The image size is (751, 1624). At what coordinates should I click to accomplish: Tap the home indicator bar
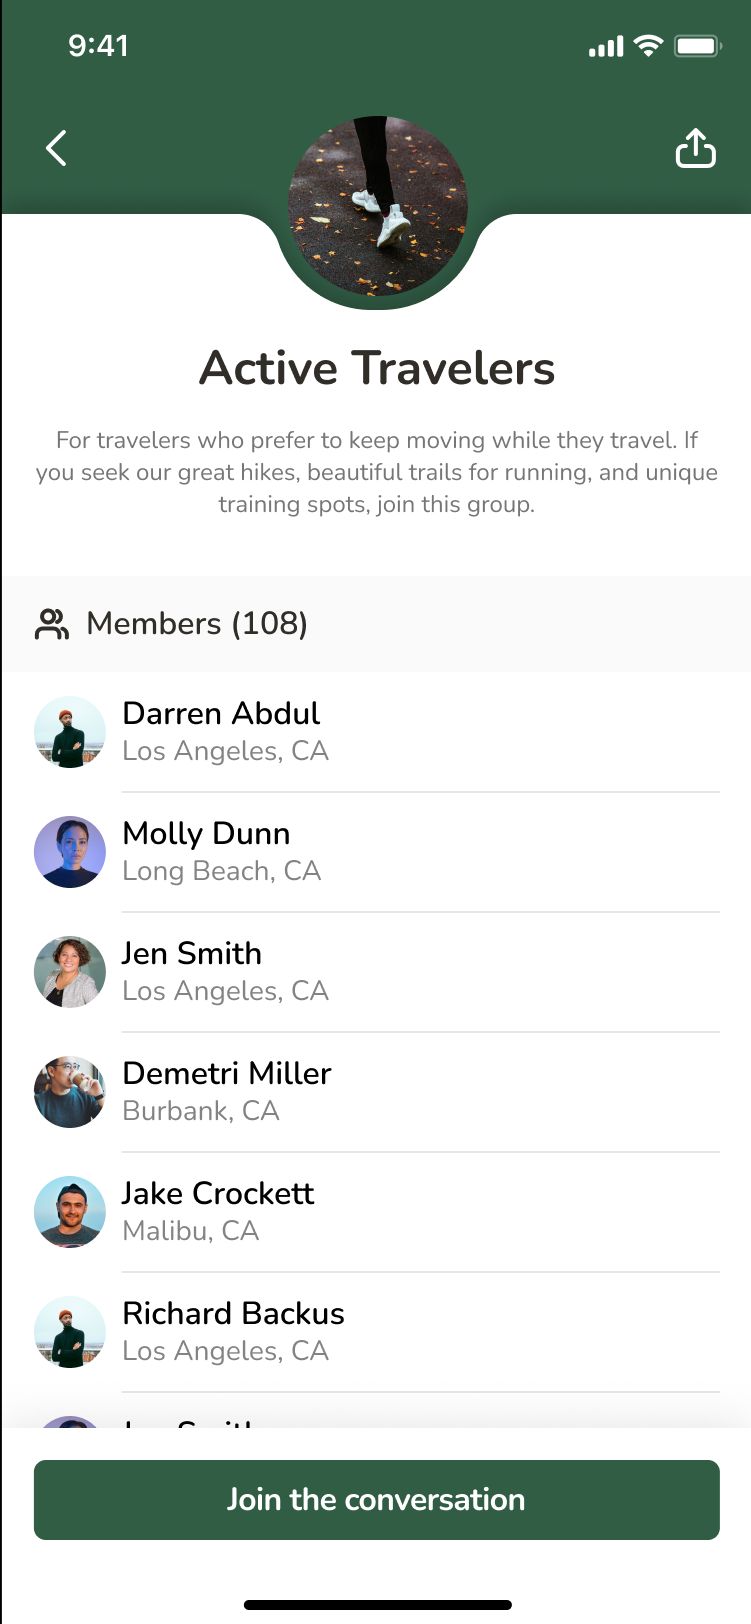click(377, 1605)
